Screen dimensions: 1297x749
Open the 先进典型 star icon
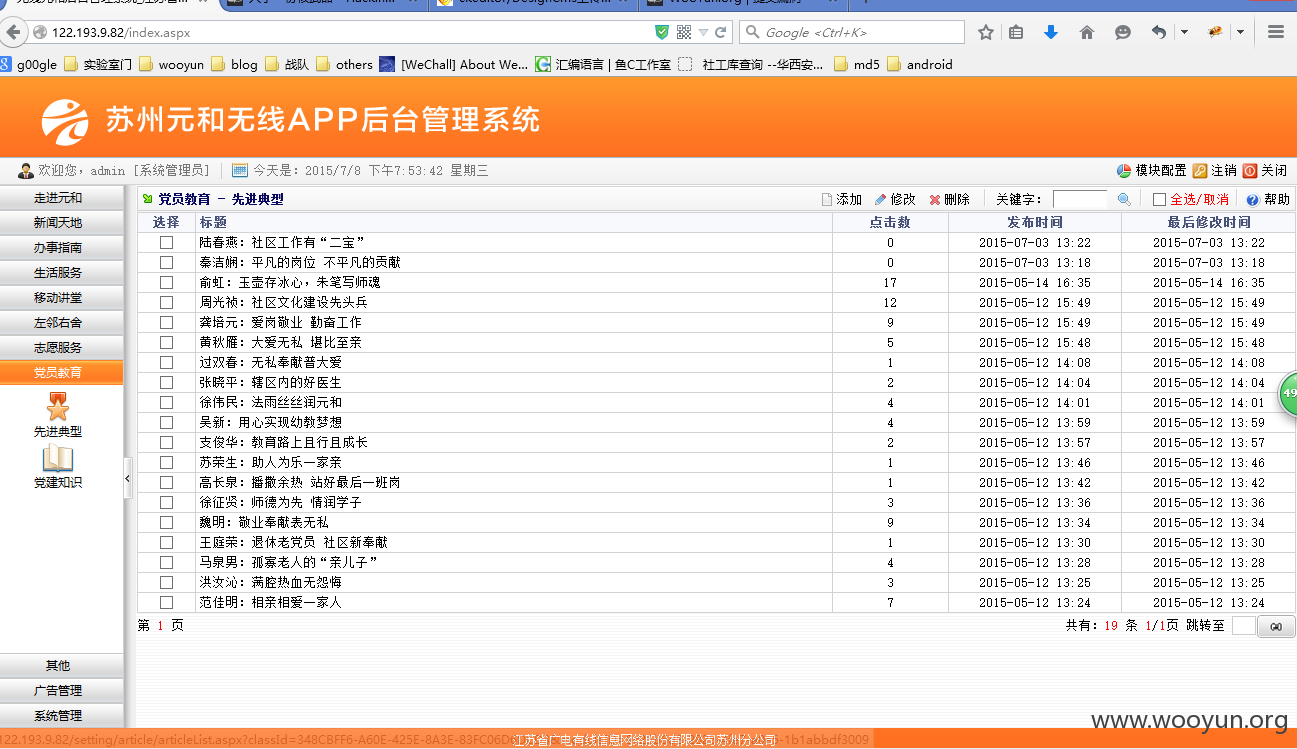pos(58,406)
